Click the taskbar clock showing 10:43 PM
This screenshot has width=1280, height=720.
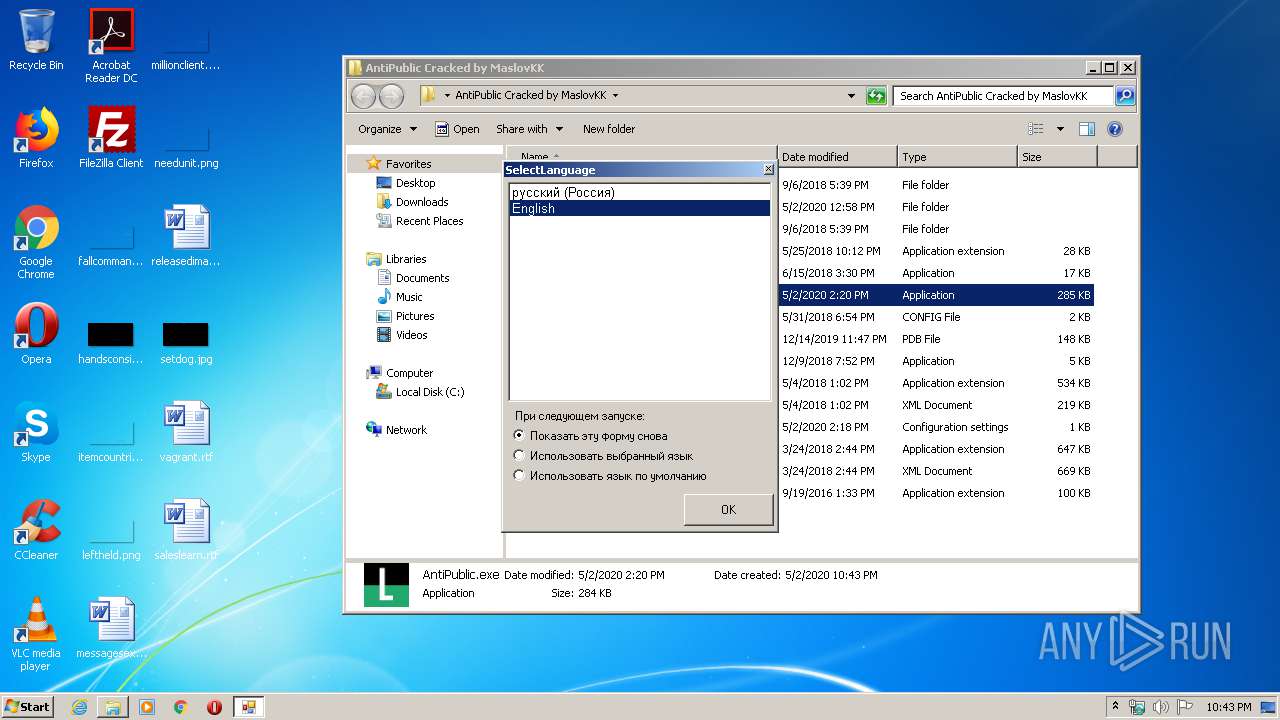pos(1228,707)
